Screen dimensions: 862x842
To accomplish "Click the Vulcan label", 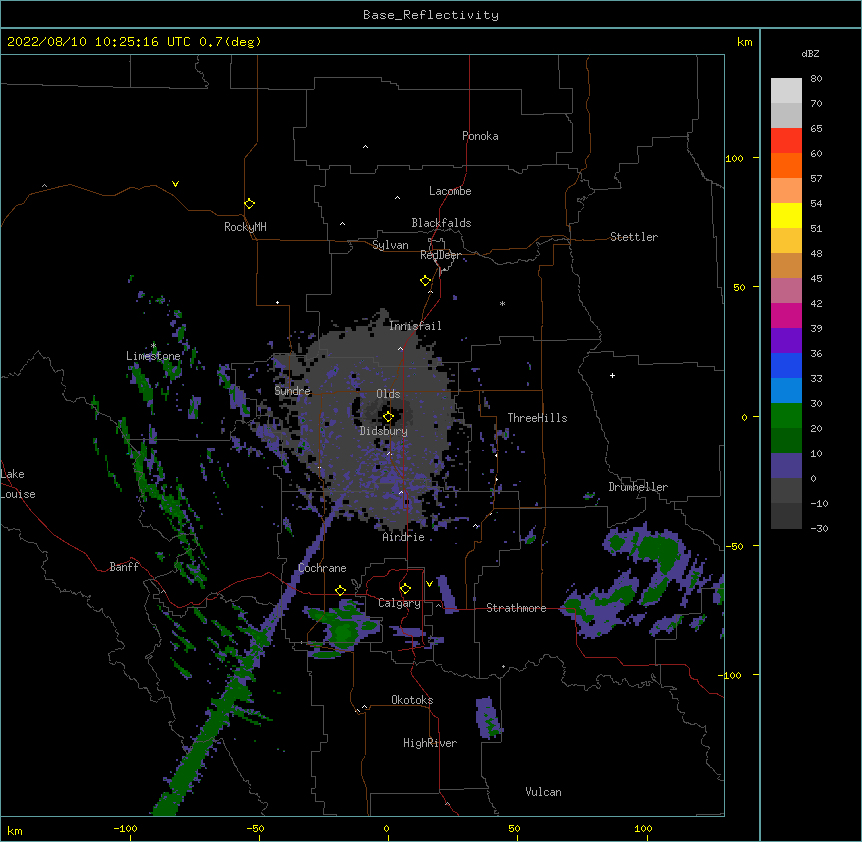I will [543, 792].
